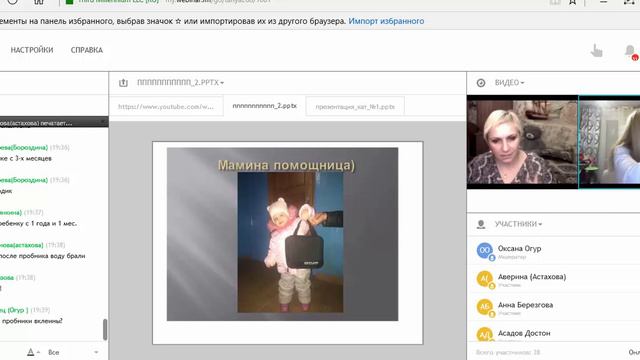
Task: Expand the ВИДЕО dropdown
Action: click(x=509, y=82)
